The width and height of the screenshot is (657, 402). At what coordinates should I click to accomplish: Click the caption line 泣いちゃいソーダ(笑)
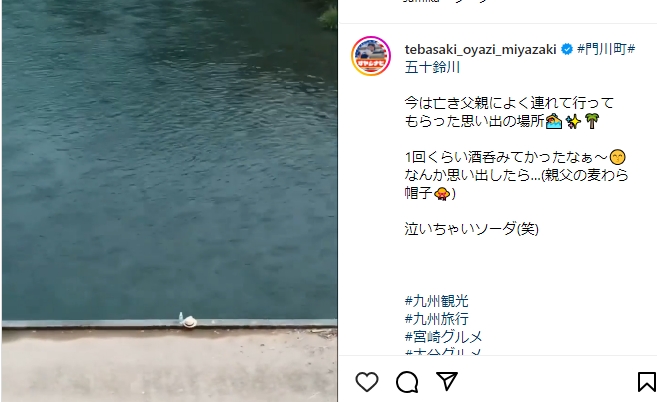[471, 229]
